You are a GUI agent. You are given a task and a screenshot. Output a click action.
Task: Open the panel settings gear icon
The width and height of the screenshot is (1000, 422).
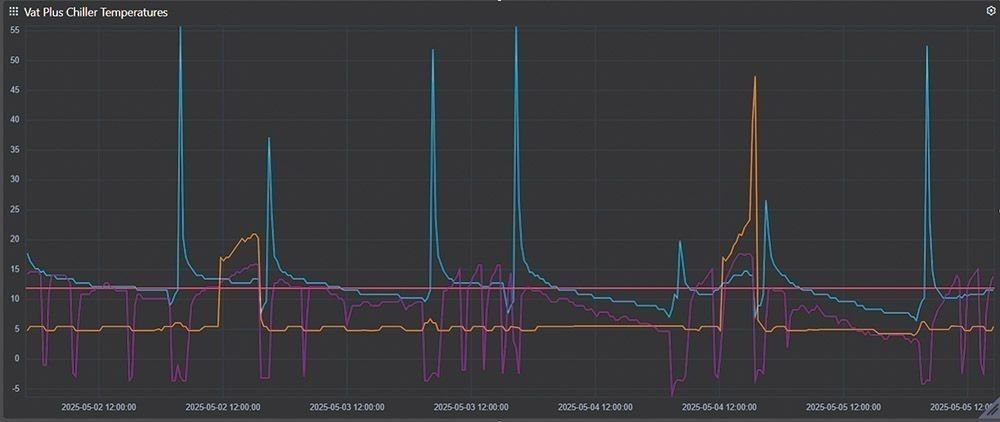pos(990,11)
